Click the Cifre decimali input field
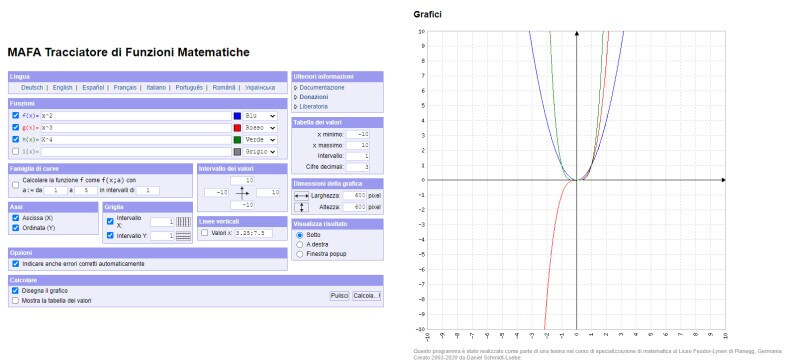Screen dimensions: 793x362 tap(358, 167)
